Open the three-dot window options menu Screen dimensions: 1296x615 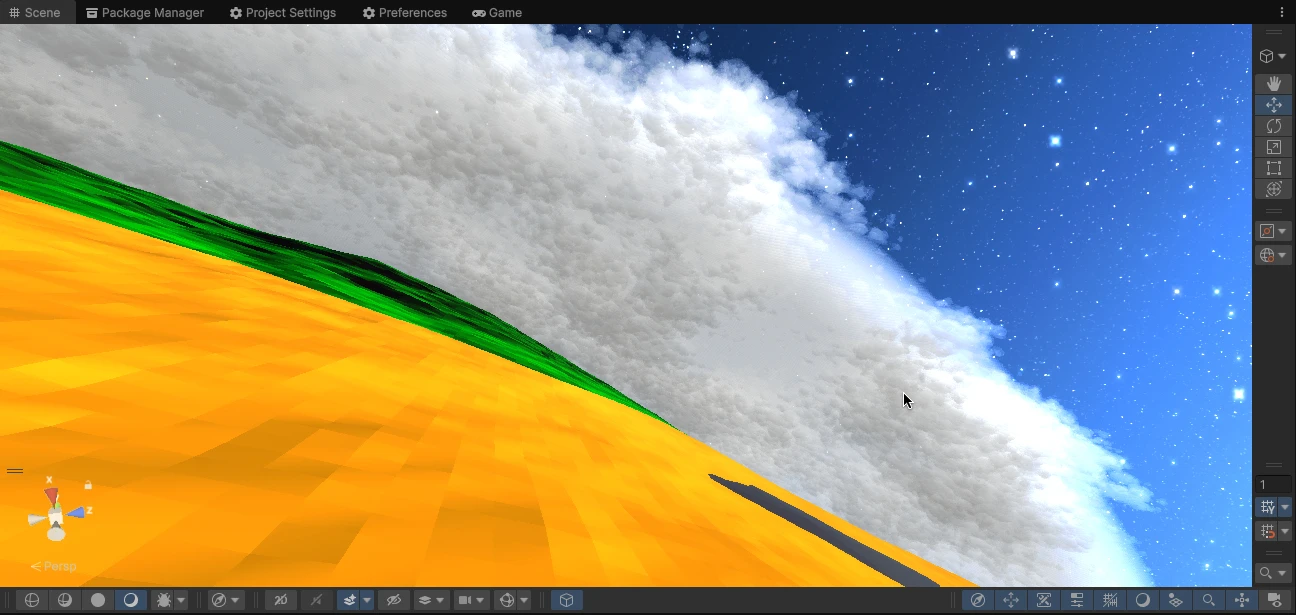1282,13
